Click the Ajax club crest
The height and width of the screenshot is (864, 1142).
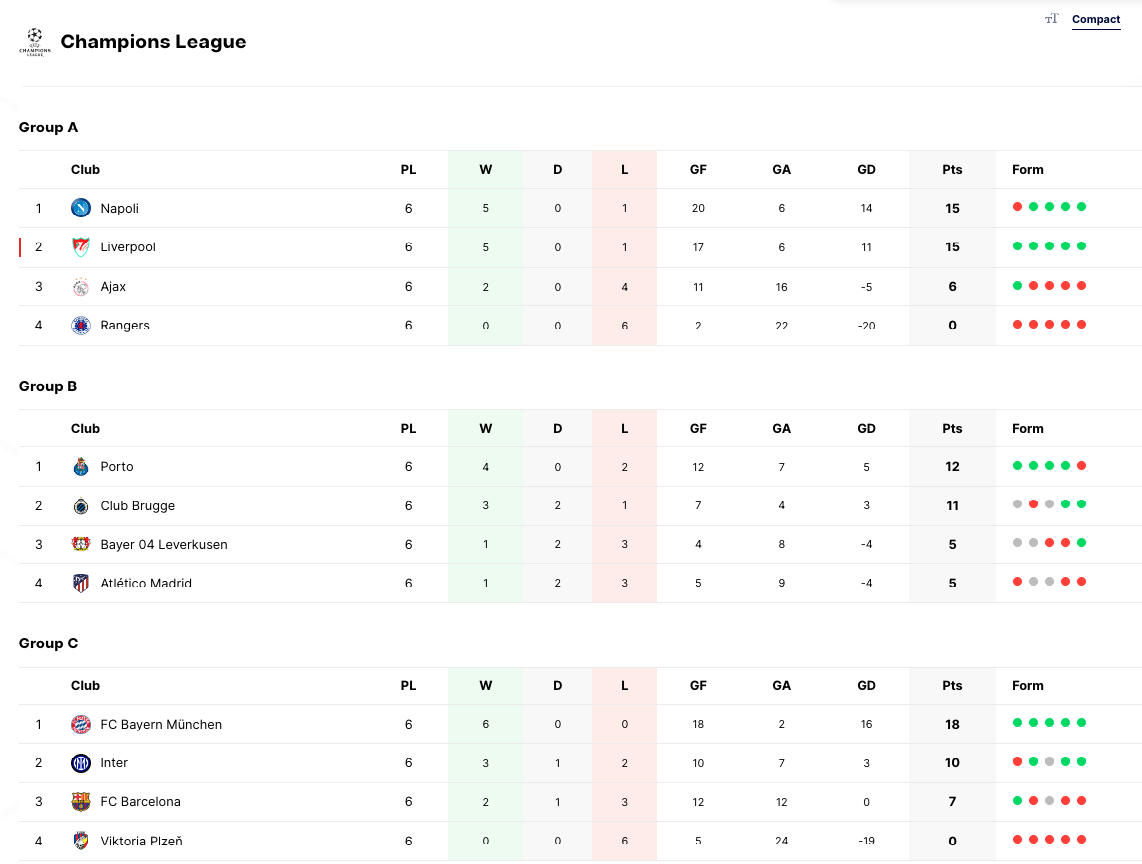pyautogui.click(x=81, y=287)
